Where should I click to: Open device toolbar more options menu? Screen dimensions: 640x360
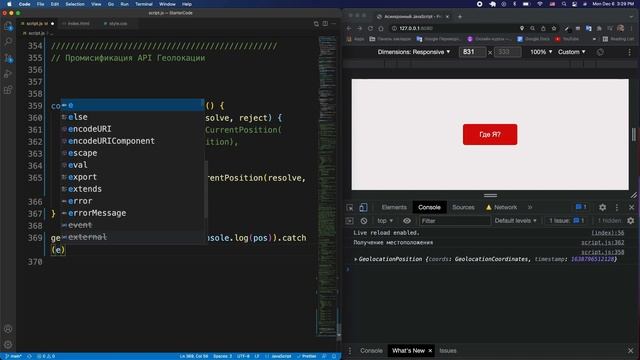[x=629, y=52]
